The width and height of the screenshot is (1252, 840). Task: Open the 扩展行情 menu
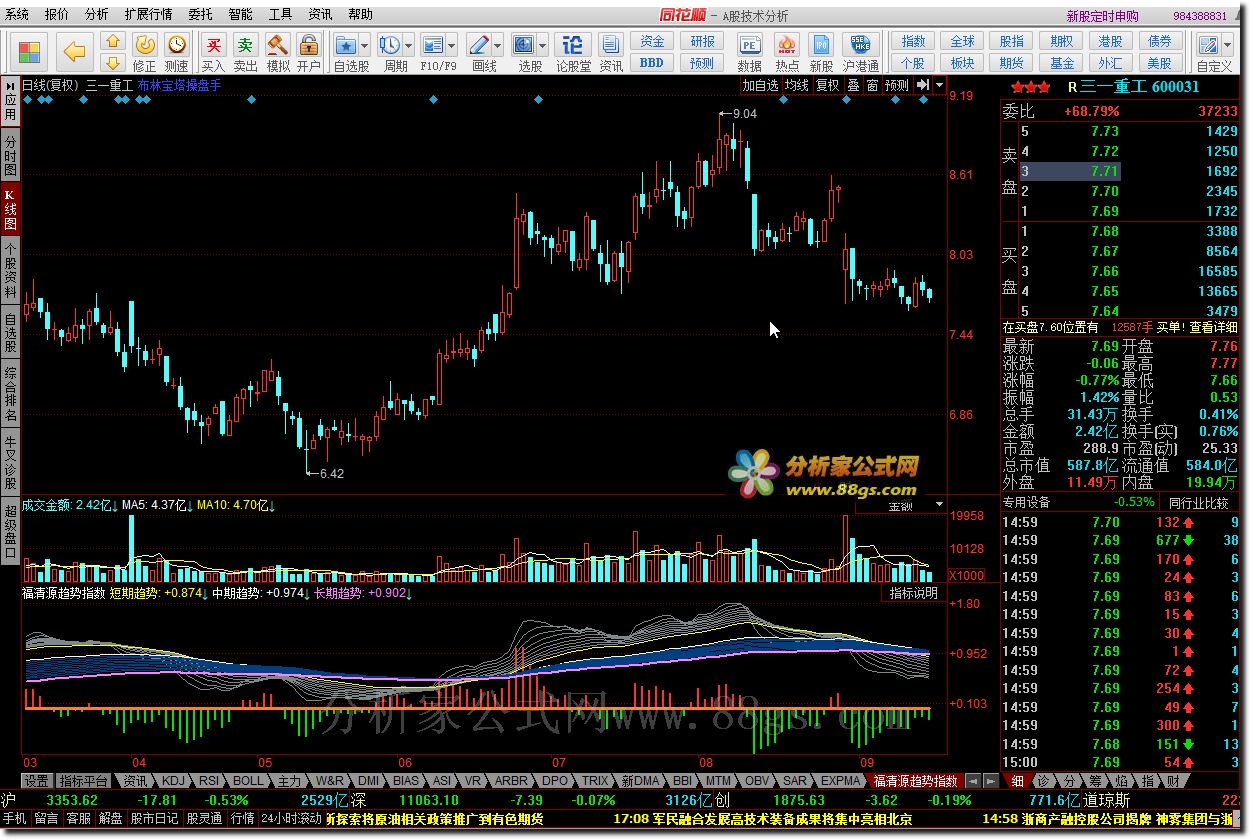point(148,15)
